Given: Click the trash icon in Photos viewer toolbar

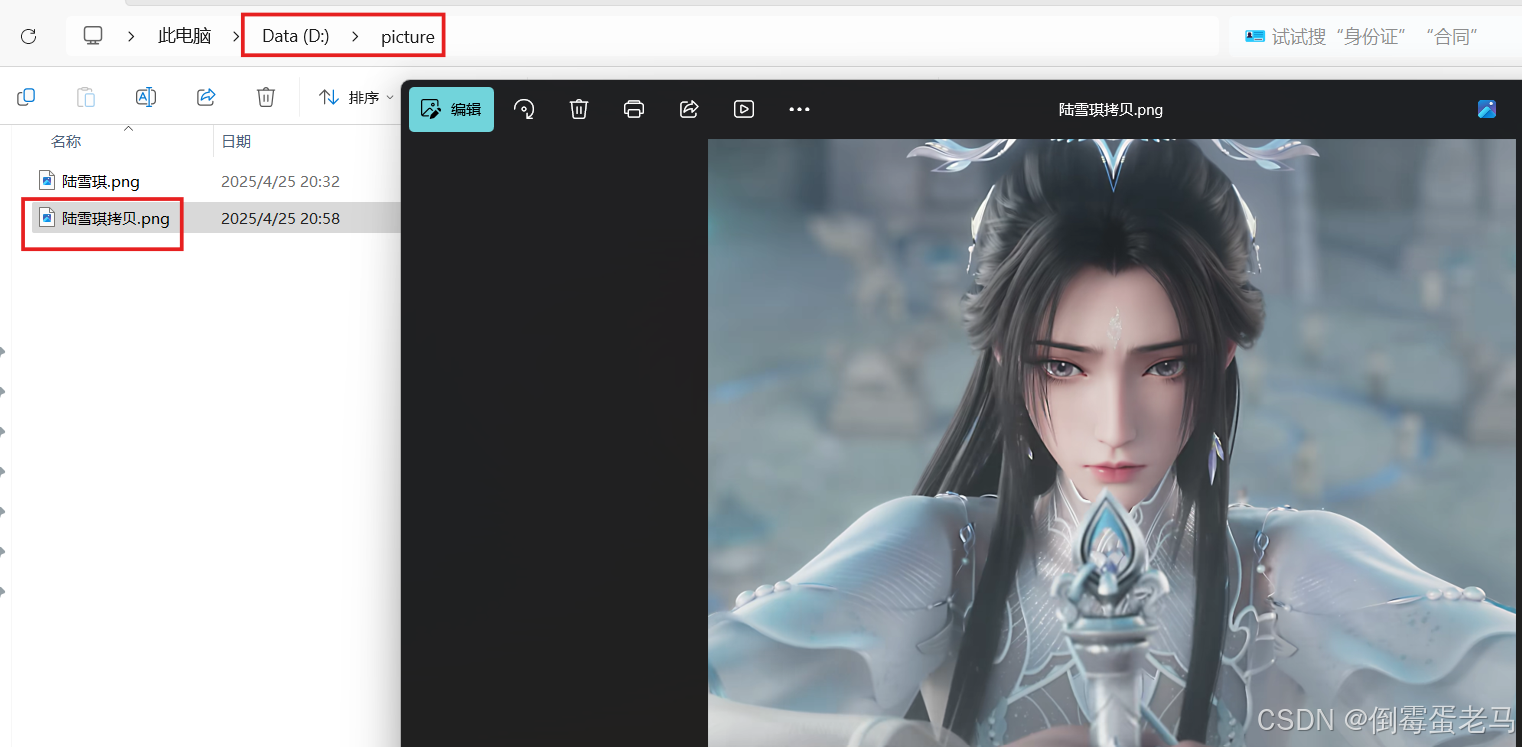Looking at the screenshot, I should (579, 109).
